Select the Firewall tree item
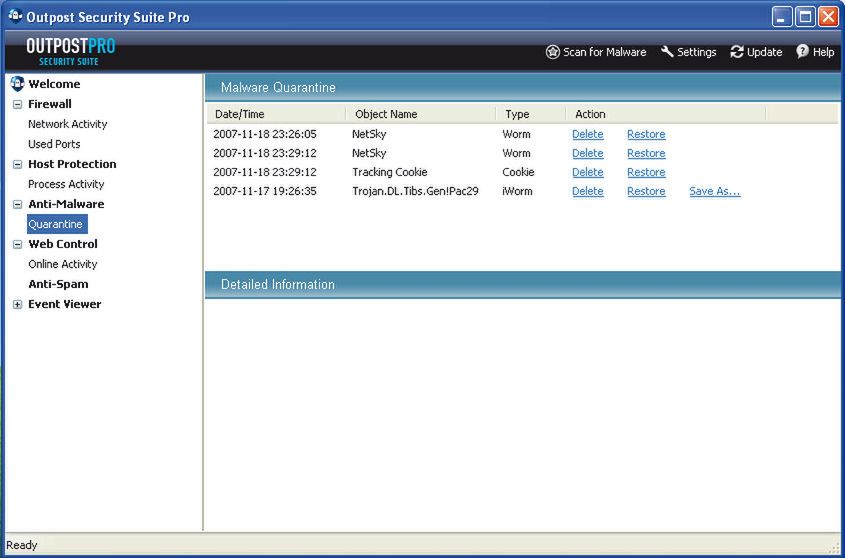The width and height of the screenshot is (845, 558). pyautogui.click(x=50, y=104)
